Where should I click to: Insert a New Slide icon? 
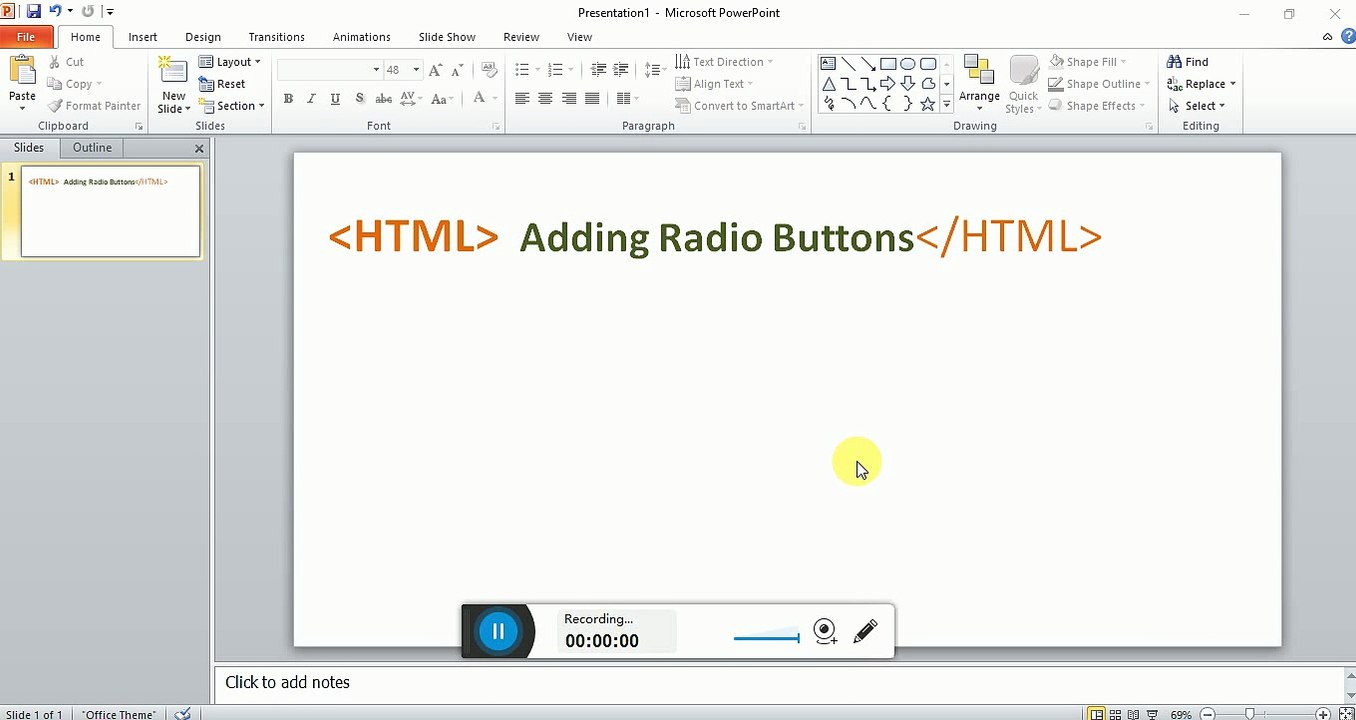click(173, 72)
